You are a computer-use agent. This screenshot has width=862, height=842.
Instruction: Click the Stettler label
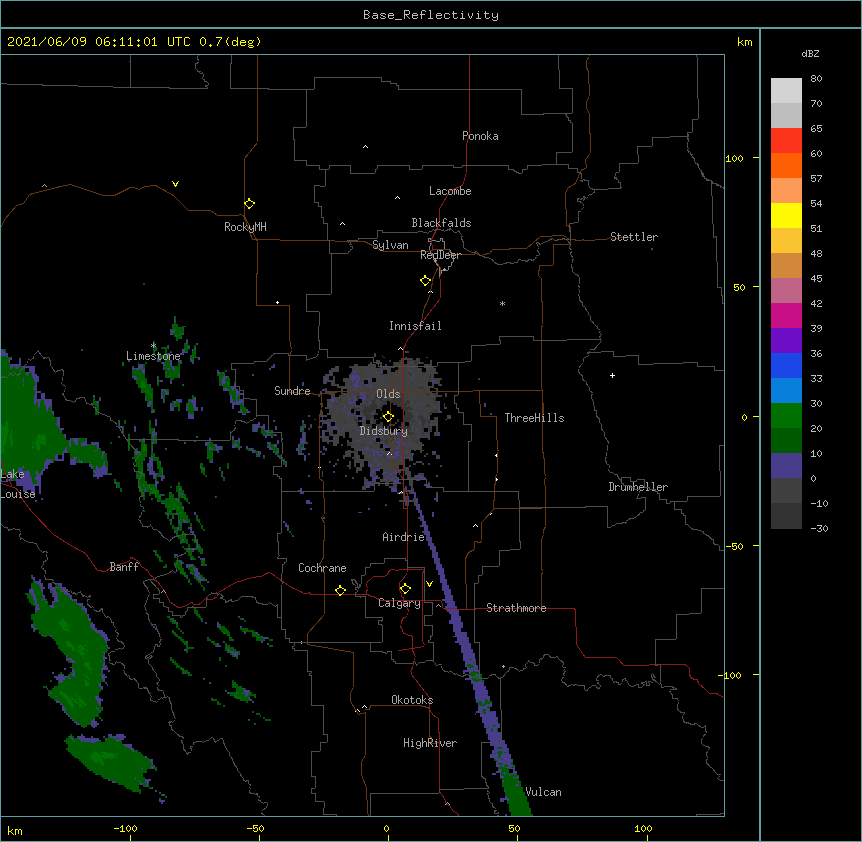pos(634,237)
